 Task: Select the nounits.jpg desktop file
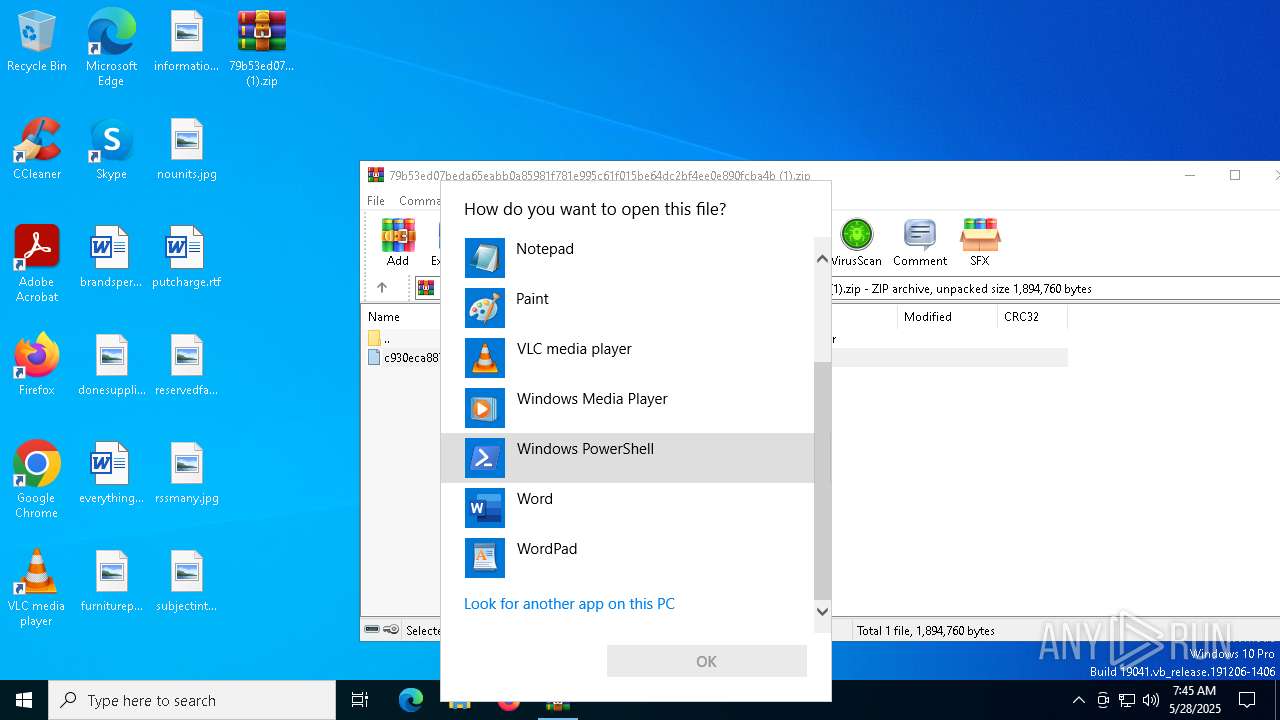pos(187,150)
